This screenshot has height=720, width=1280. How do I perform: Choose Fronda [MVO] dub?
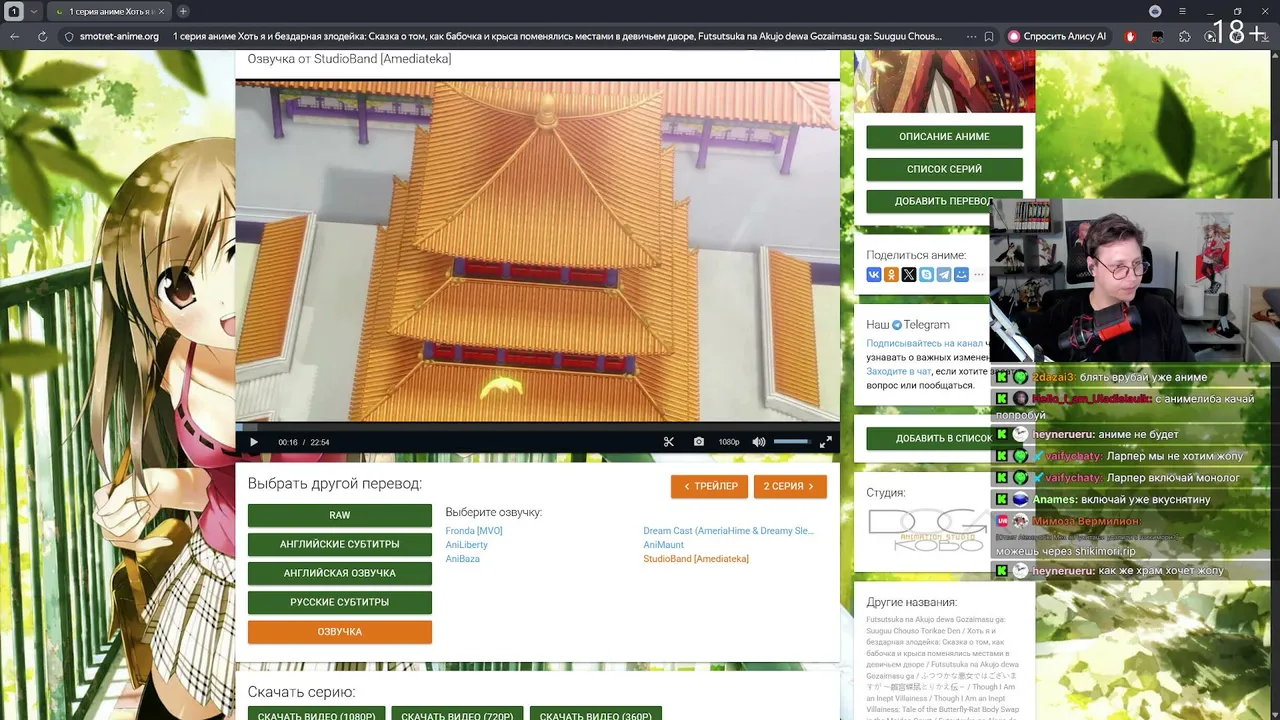(474, 531)
